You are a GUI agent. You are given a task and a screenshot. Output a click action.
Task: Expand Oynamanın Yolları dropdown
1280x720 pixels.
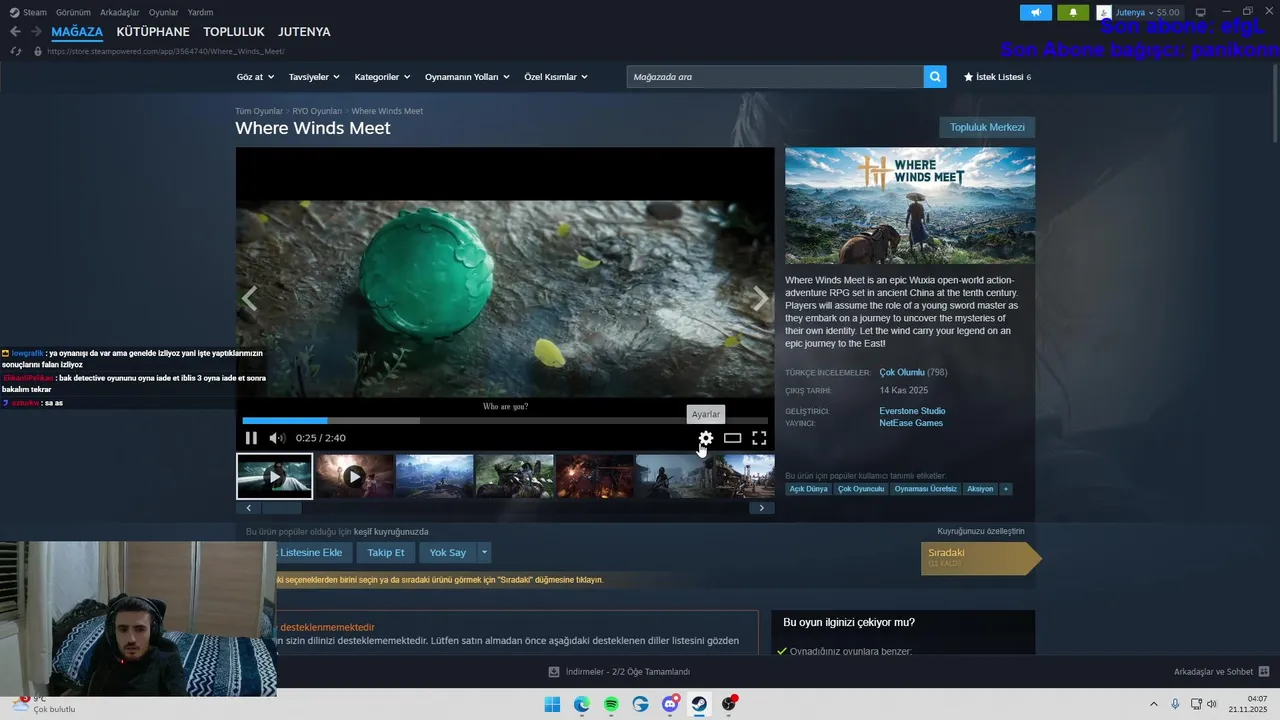pyautogui.click(x=467, y=77)
